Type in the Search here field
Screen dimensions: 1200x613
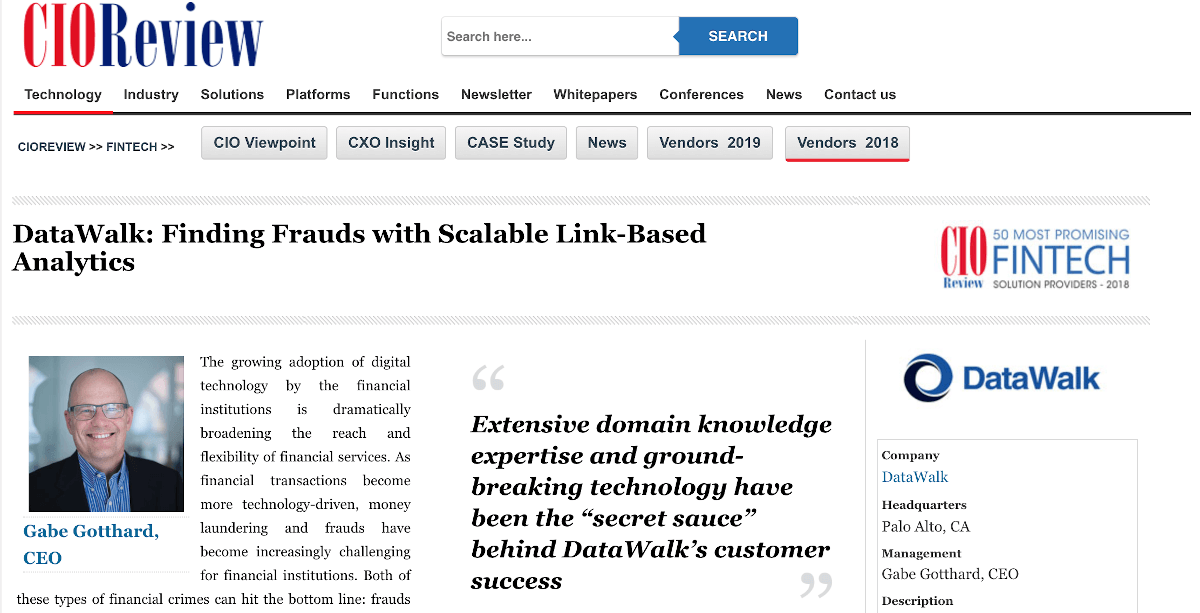point(559,37)
